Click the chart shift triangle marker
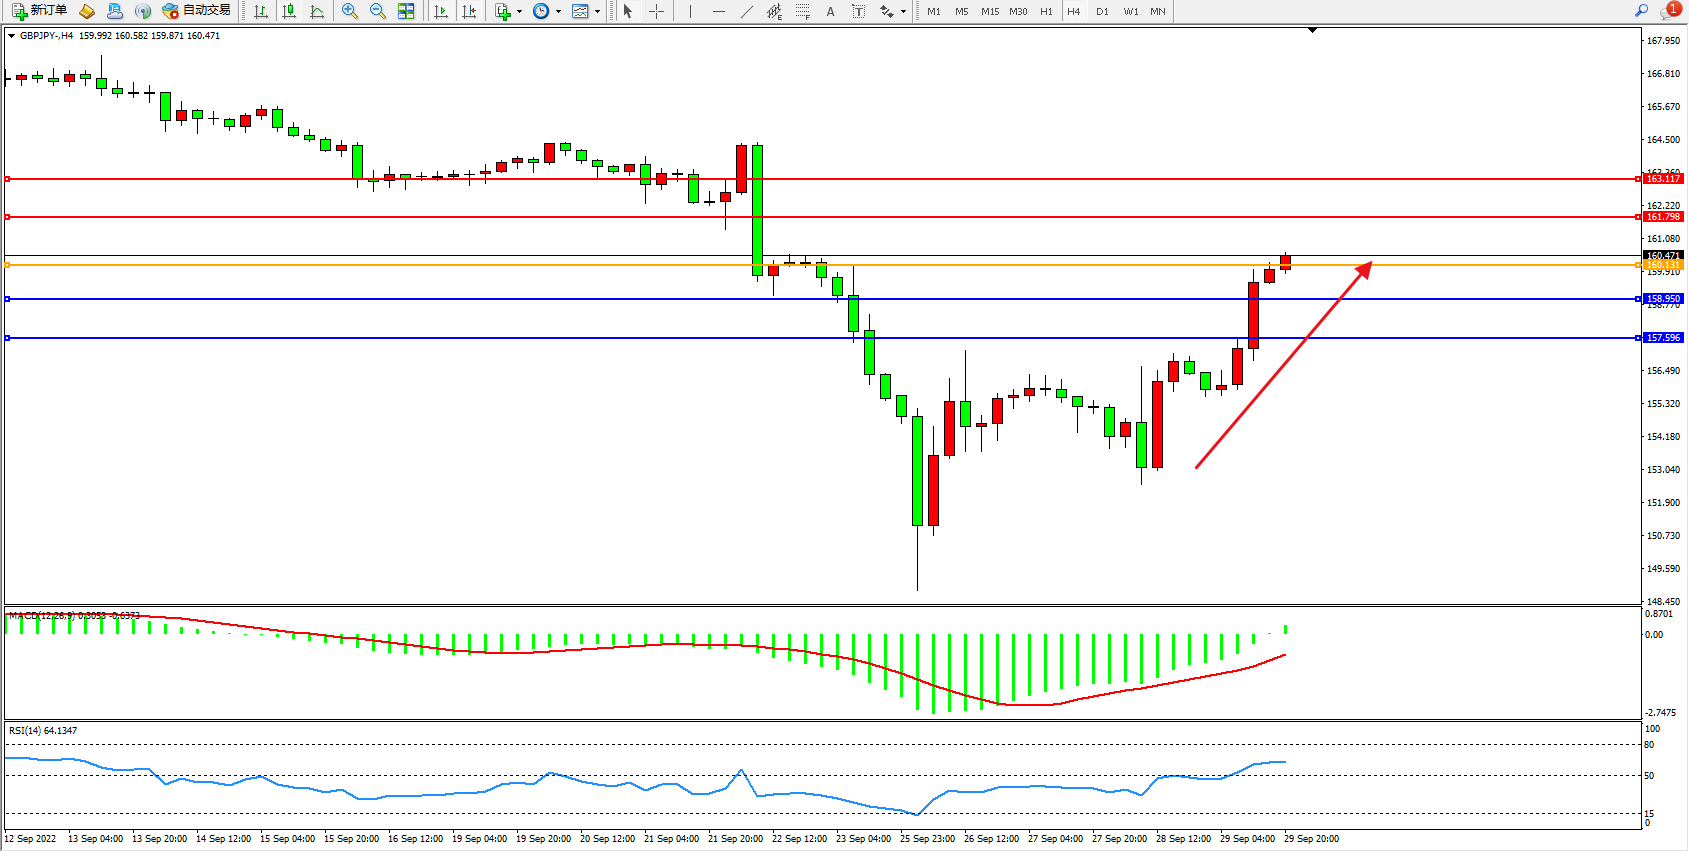 [1312, 31]
